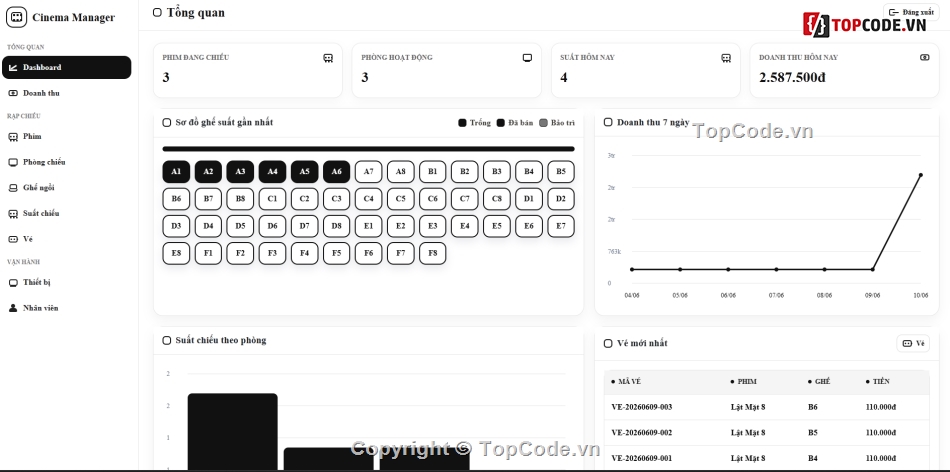This screenshot has height=472, width=950.
Task: Click the Đăng xuất logout button
Action: (x=911, y=12)
